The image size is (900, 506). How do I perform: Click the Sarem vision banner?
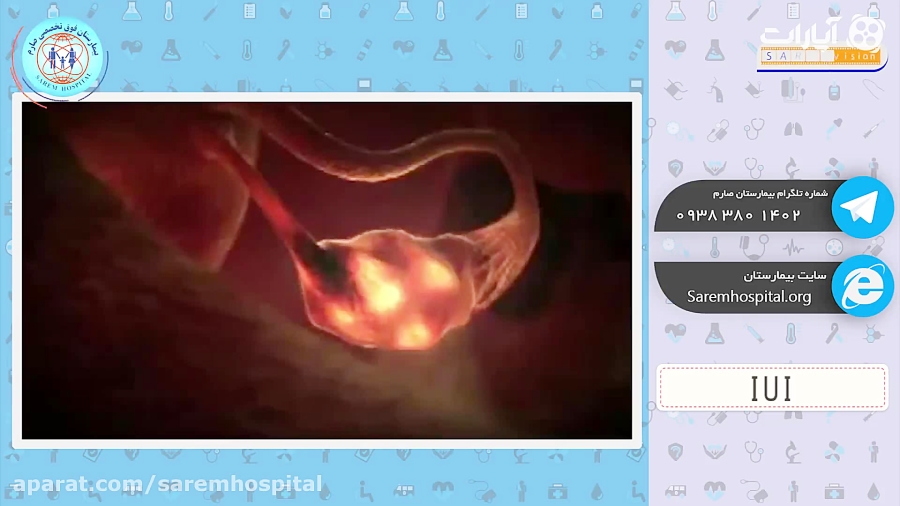[x=821, y=56]
